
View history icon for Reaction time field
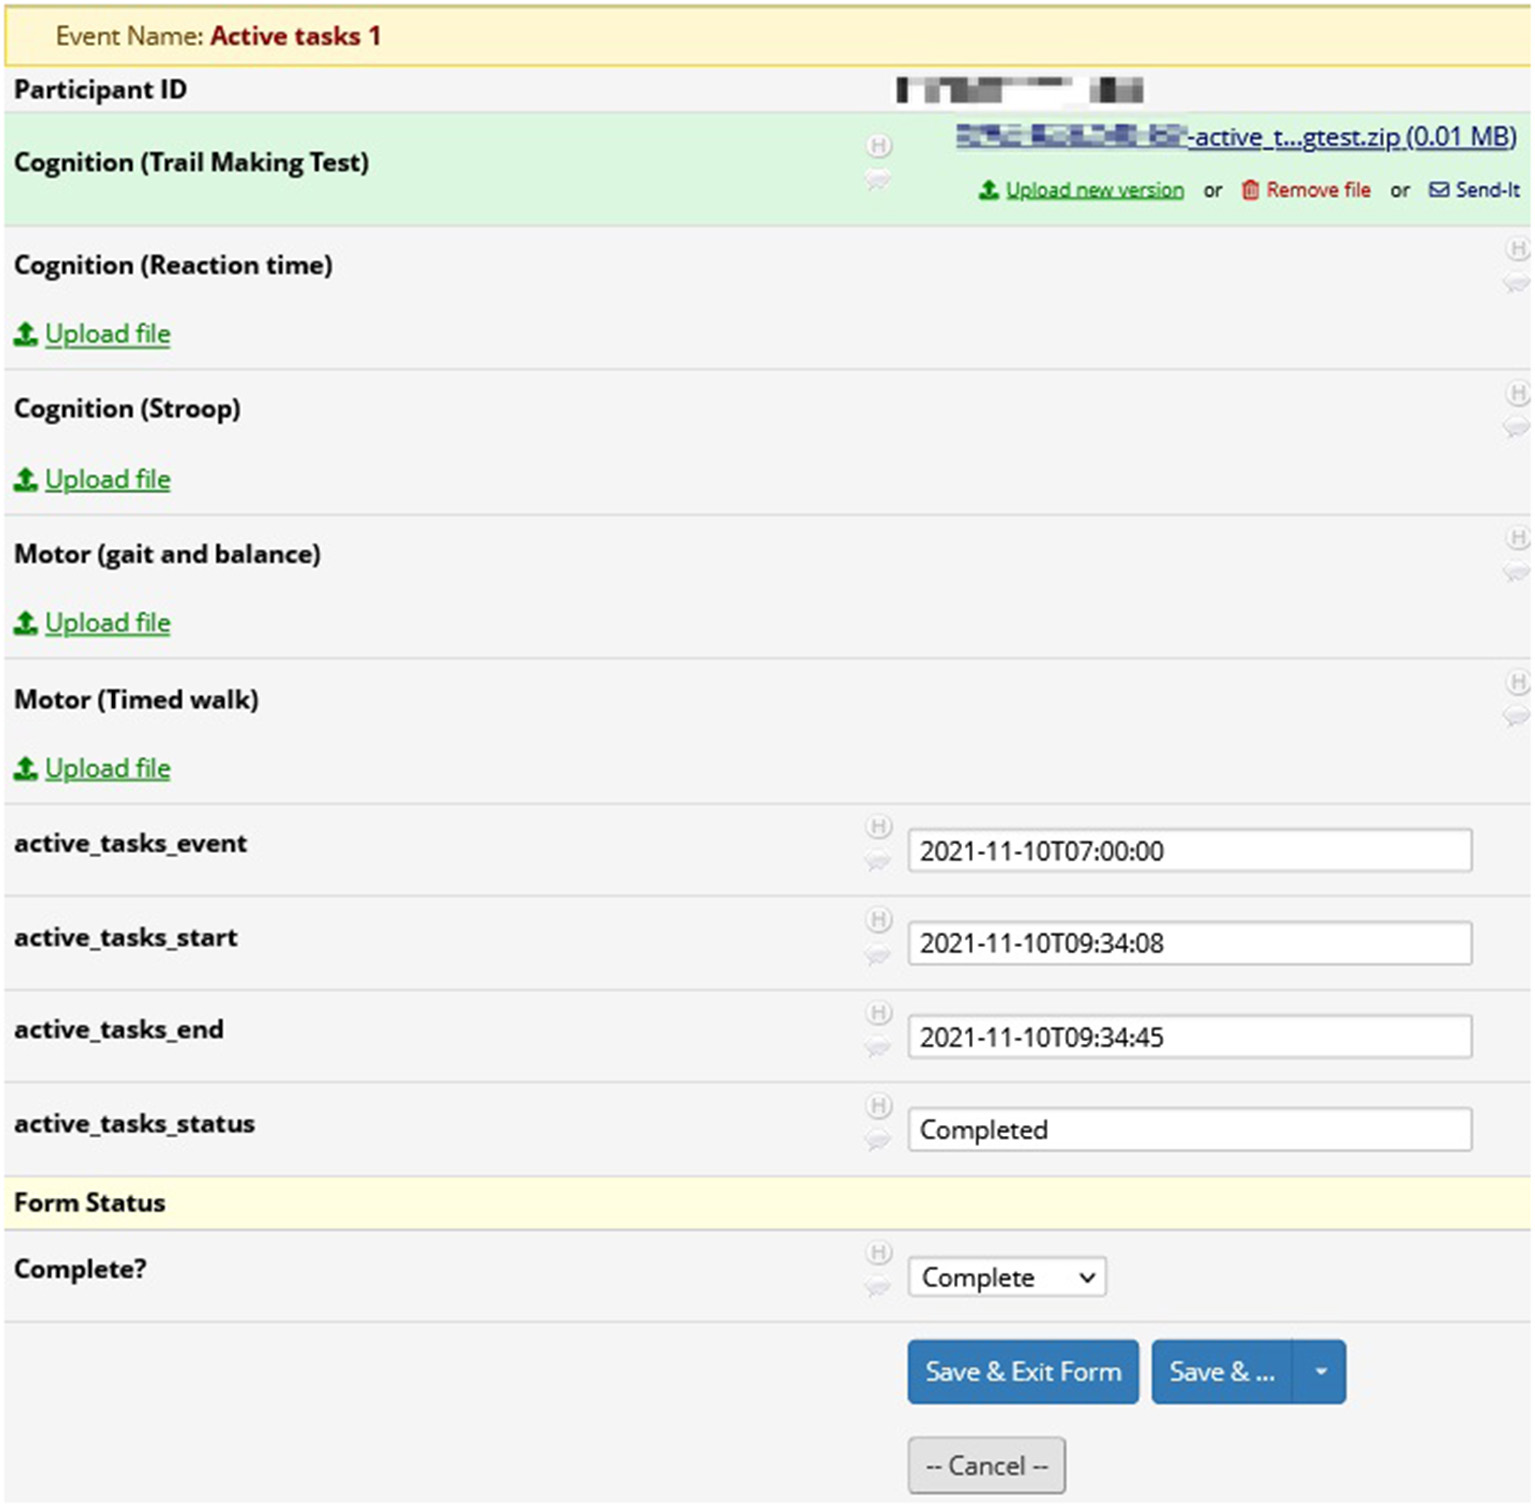(1517, 249)
